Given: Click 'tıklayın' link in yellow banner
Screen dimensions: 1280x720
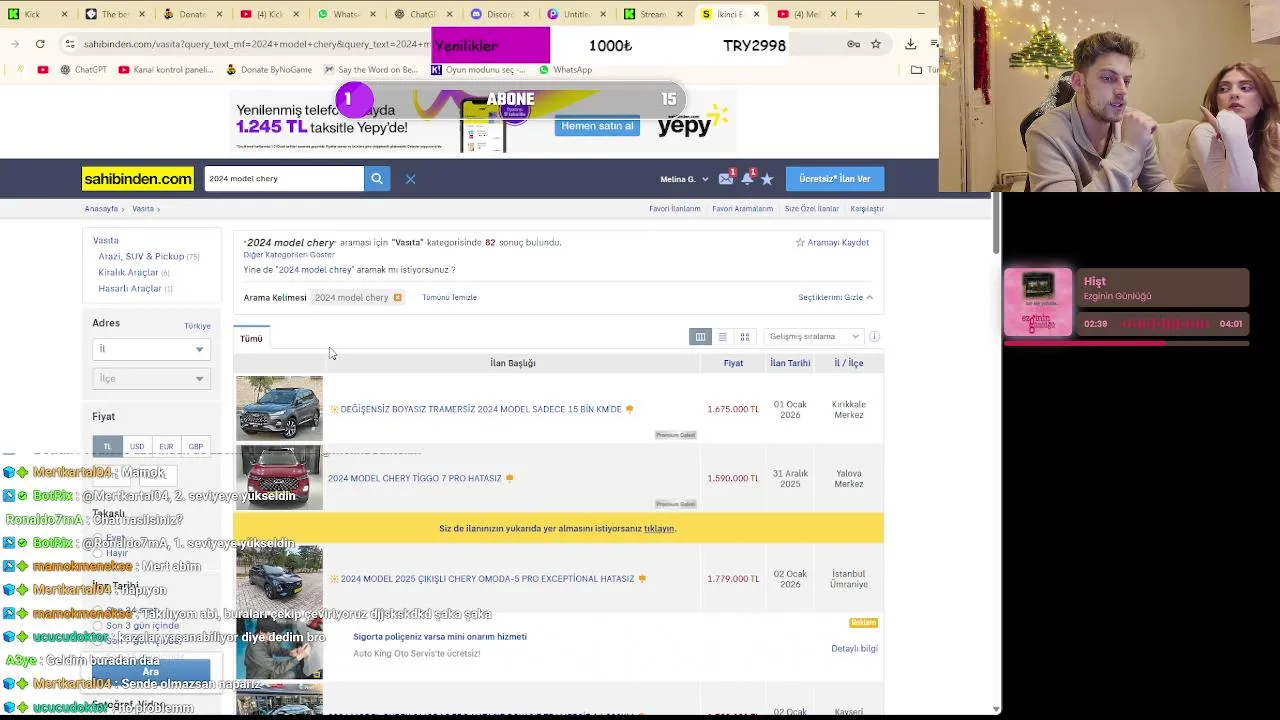Looking at the screenshot, I should 659,529.
